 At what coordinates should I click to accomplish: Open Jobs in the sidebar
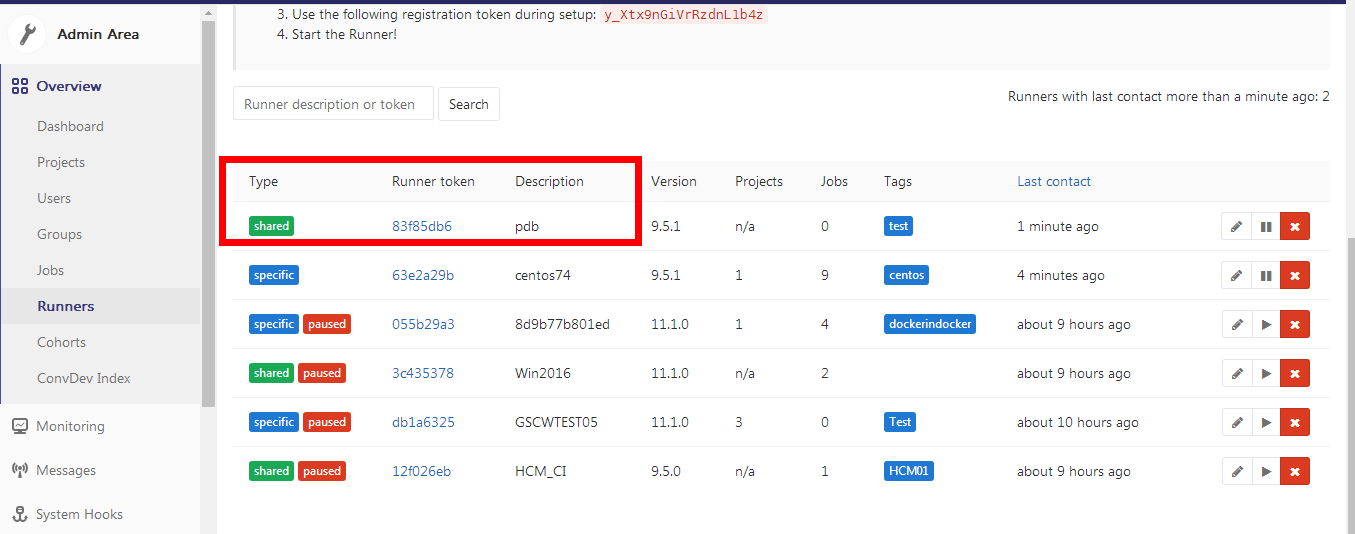click(x=50, y=270)
